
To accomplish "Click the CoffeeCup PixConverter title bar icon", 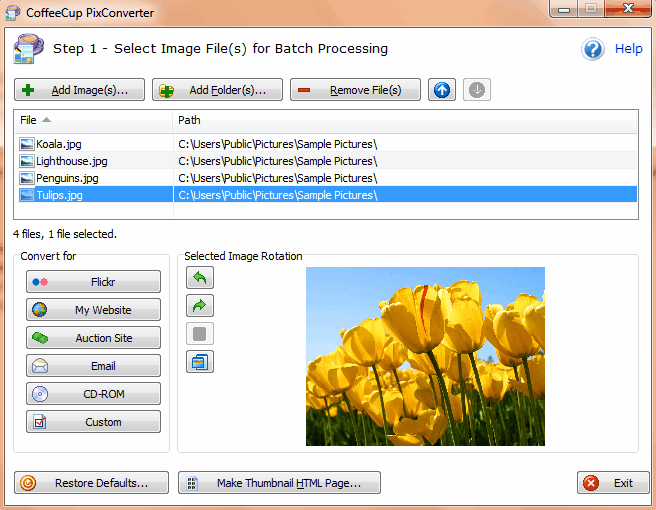I will click(x=12, y=13).
